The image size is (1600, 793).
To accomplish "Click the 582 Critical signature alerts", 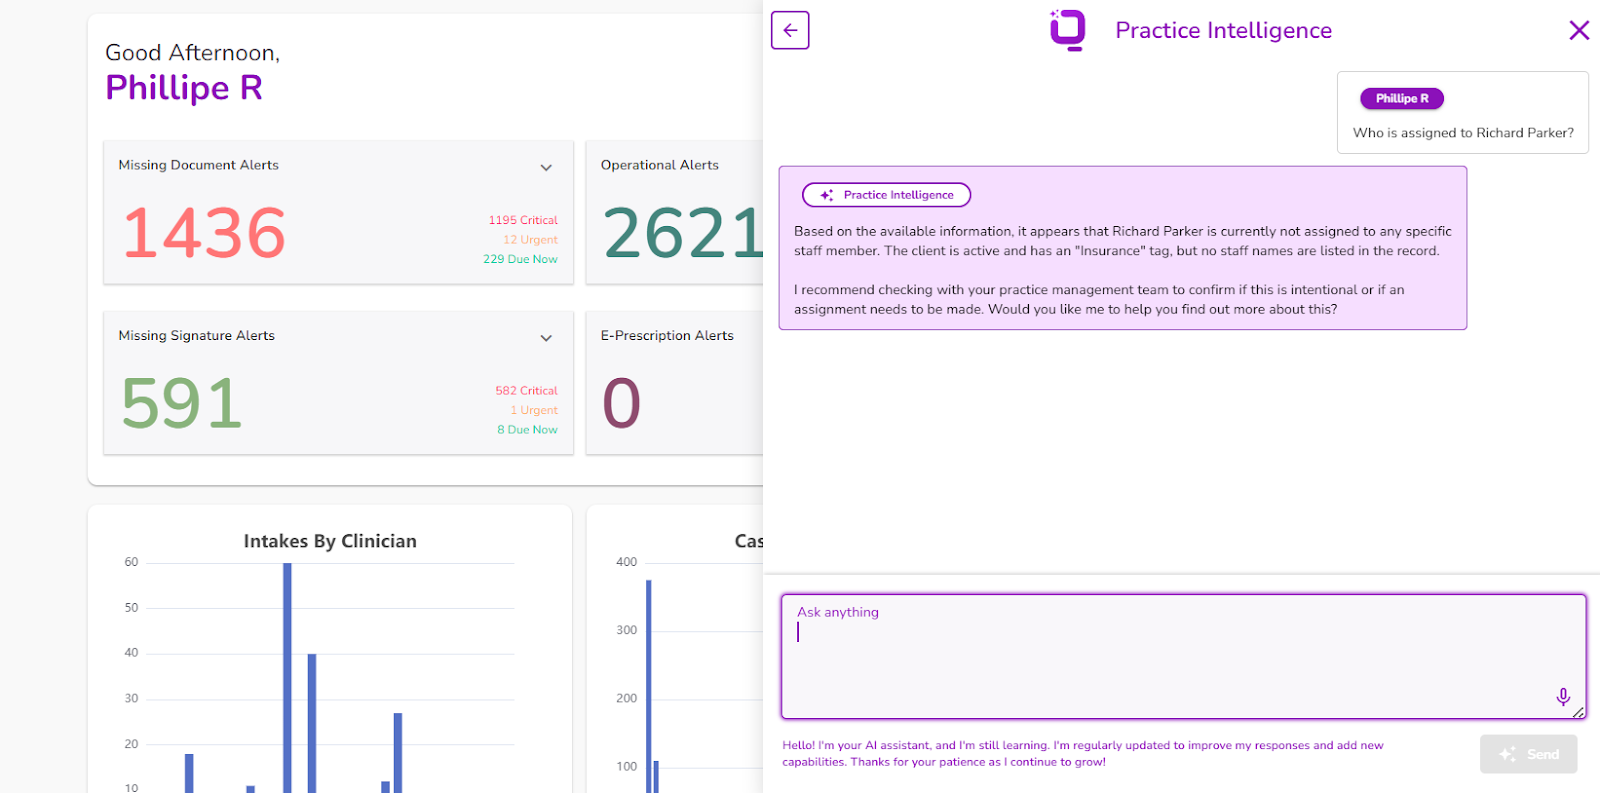I will 526,391.
